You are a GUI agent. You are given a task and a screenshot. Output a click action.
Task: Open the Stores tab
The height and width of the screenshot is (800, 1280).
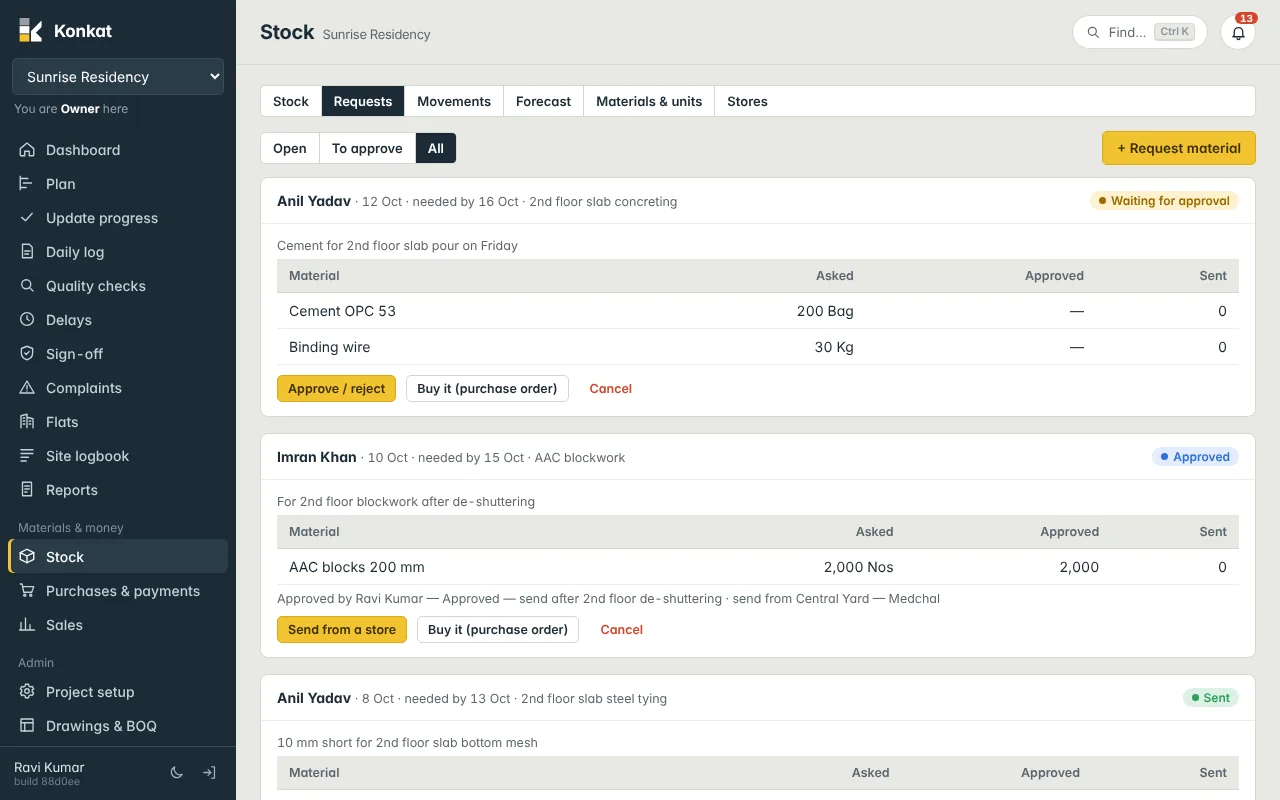pos(747,101)
